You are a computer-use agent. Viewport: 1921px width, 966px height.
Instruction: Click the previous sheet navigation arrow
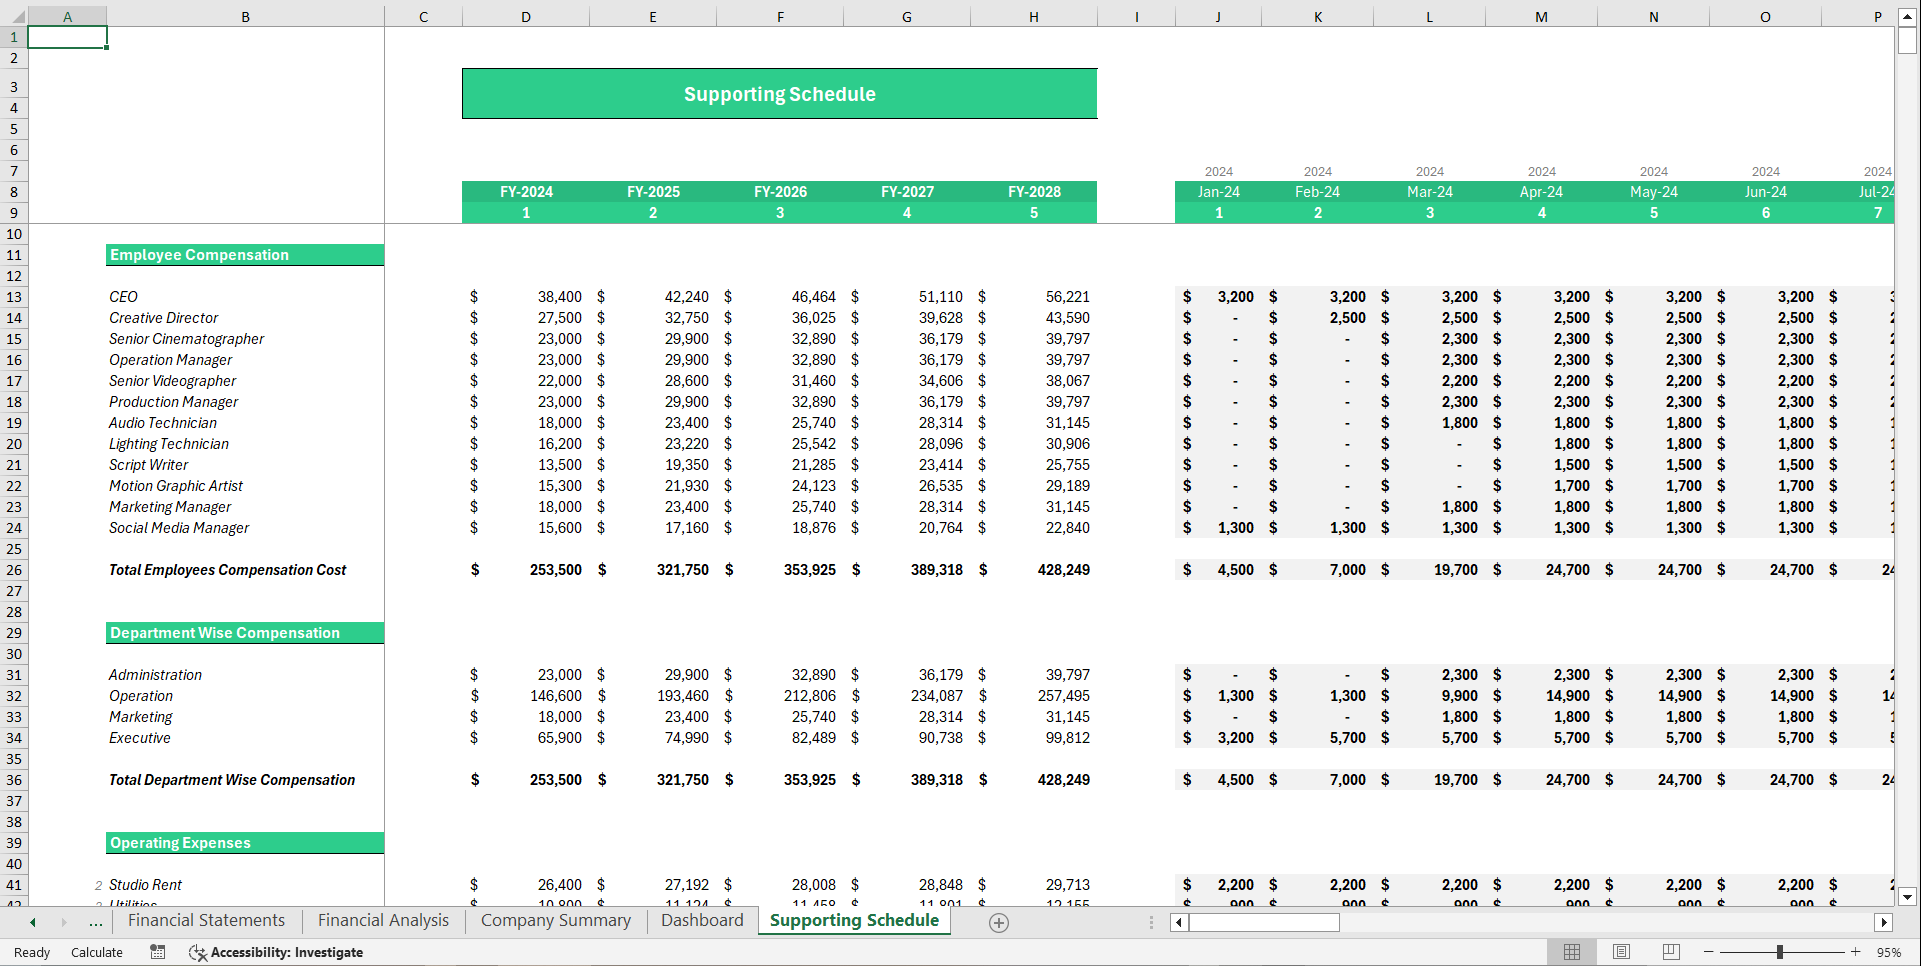click(33, 921)
